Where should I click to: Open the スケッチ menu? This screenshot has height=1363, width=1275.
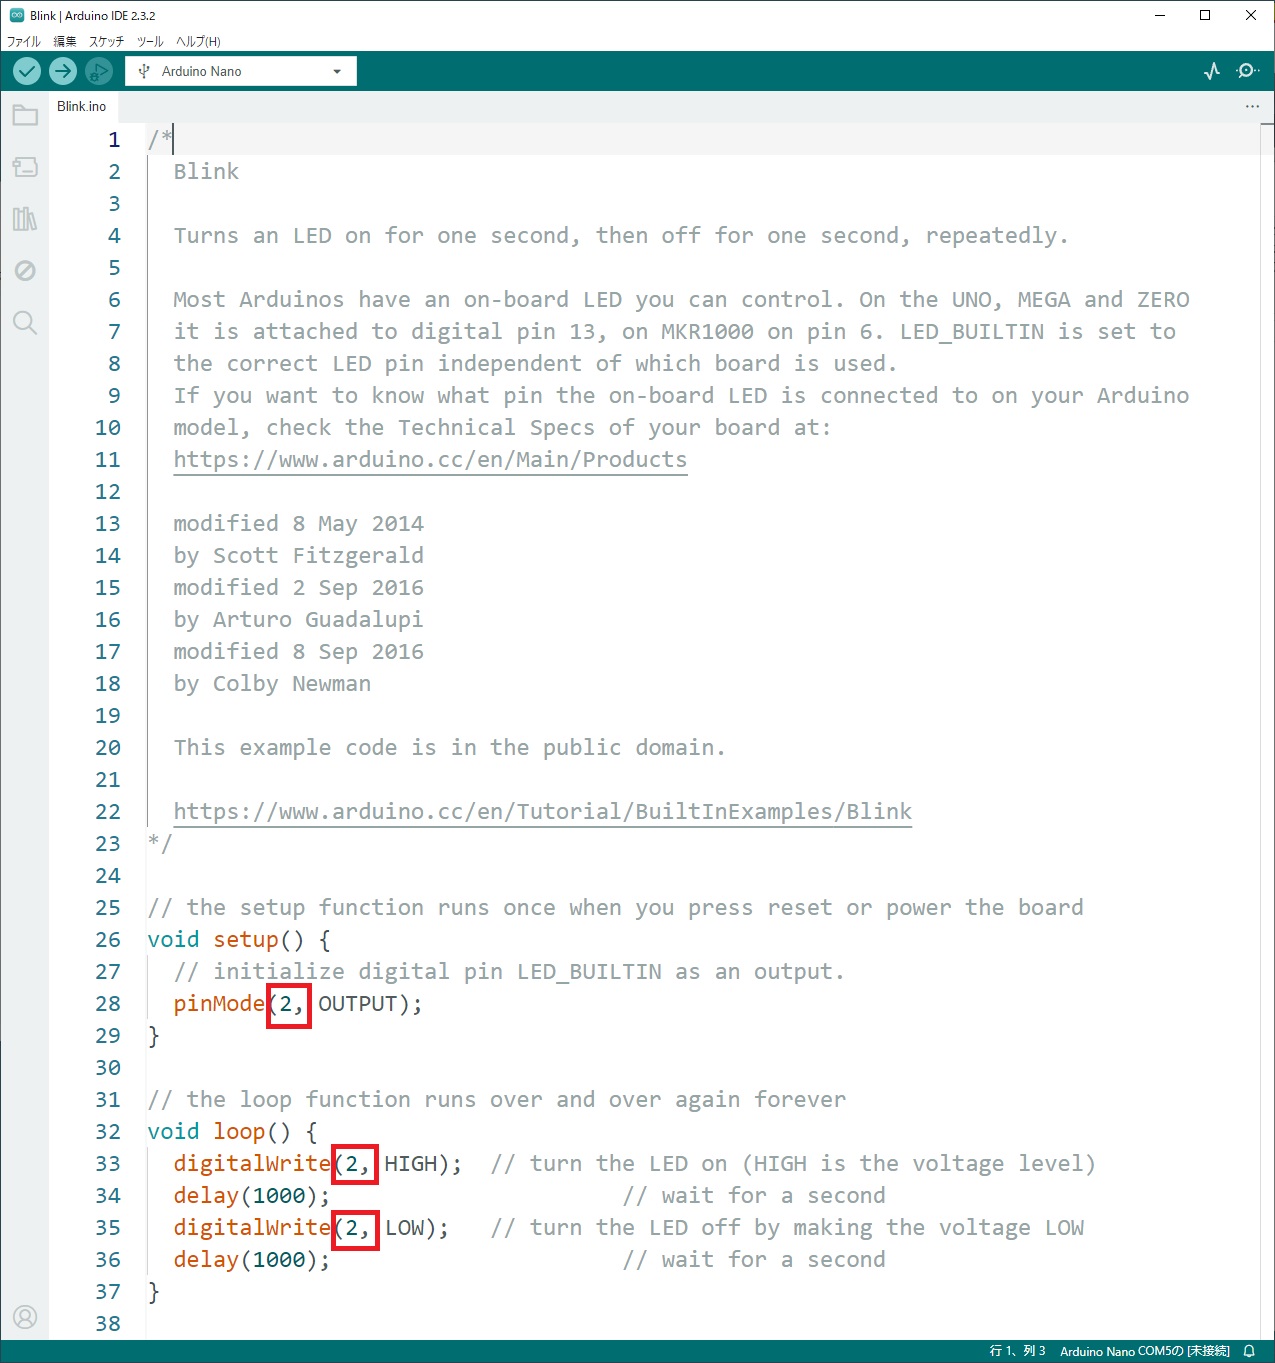[x=107, y=41]
